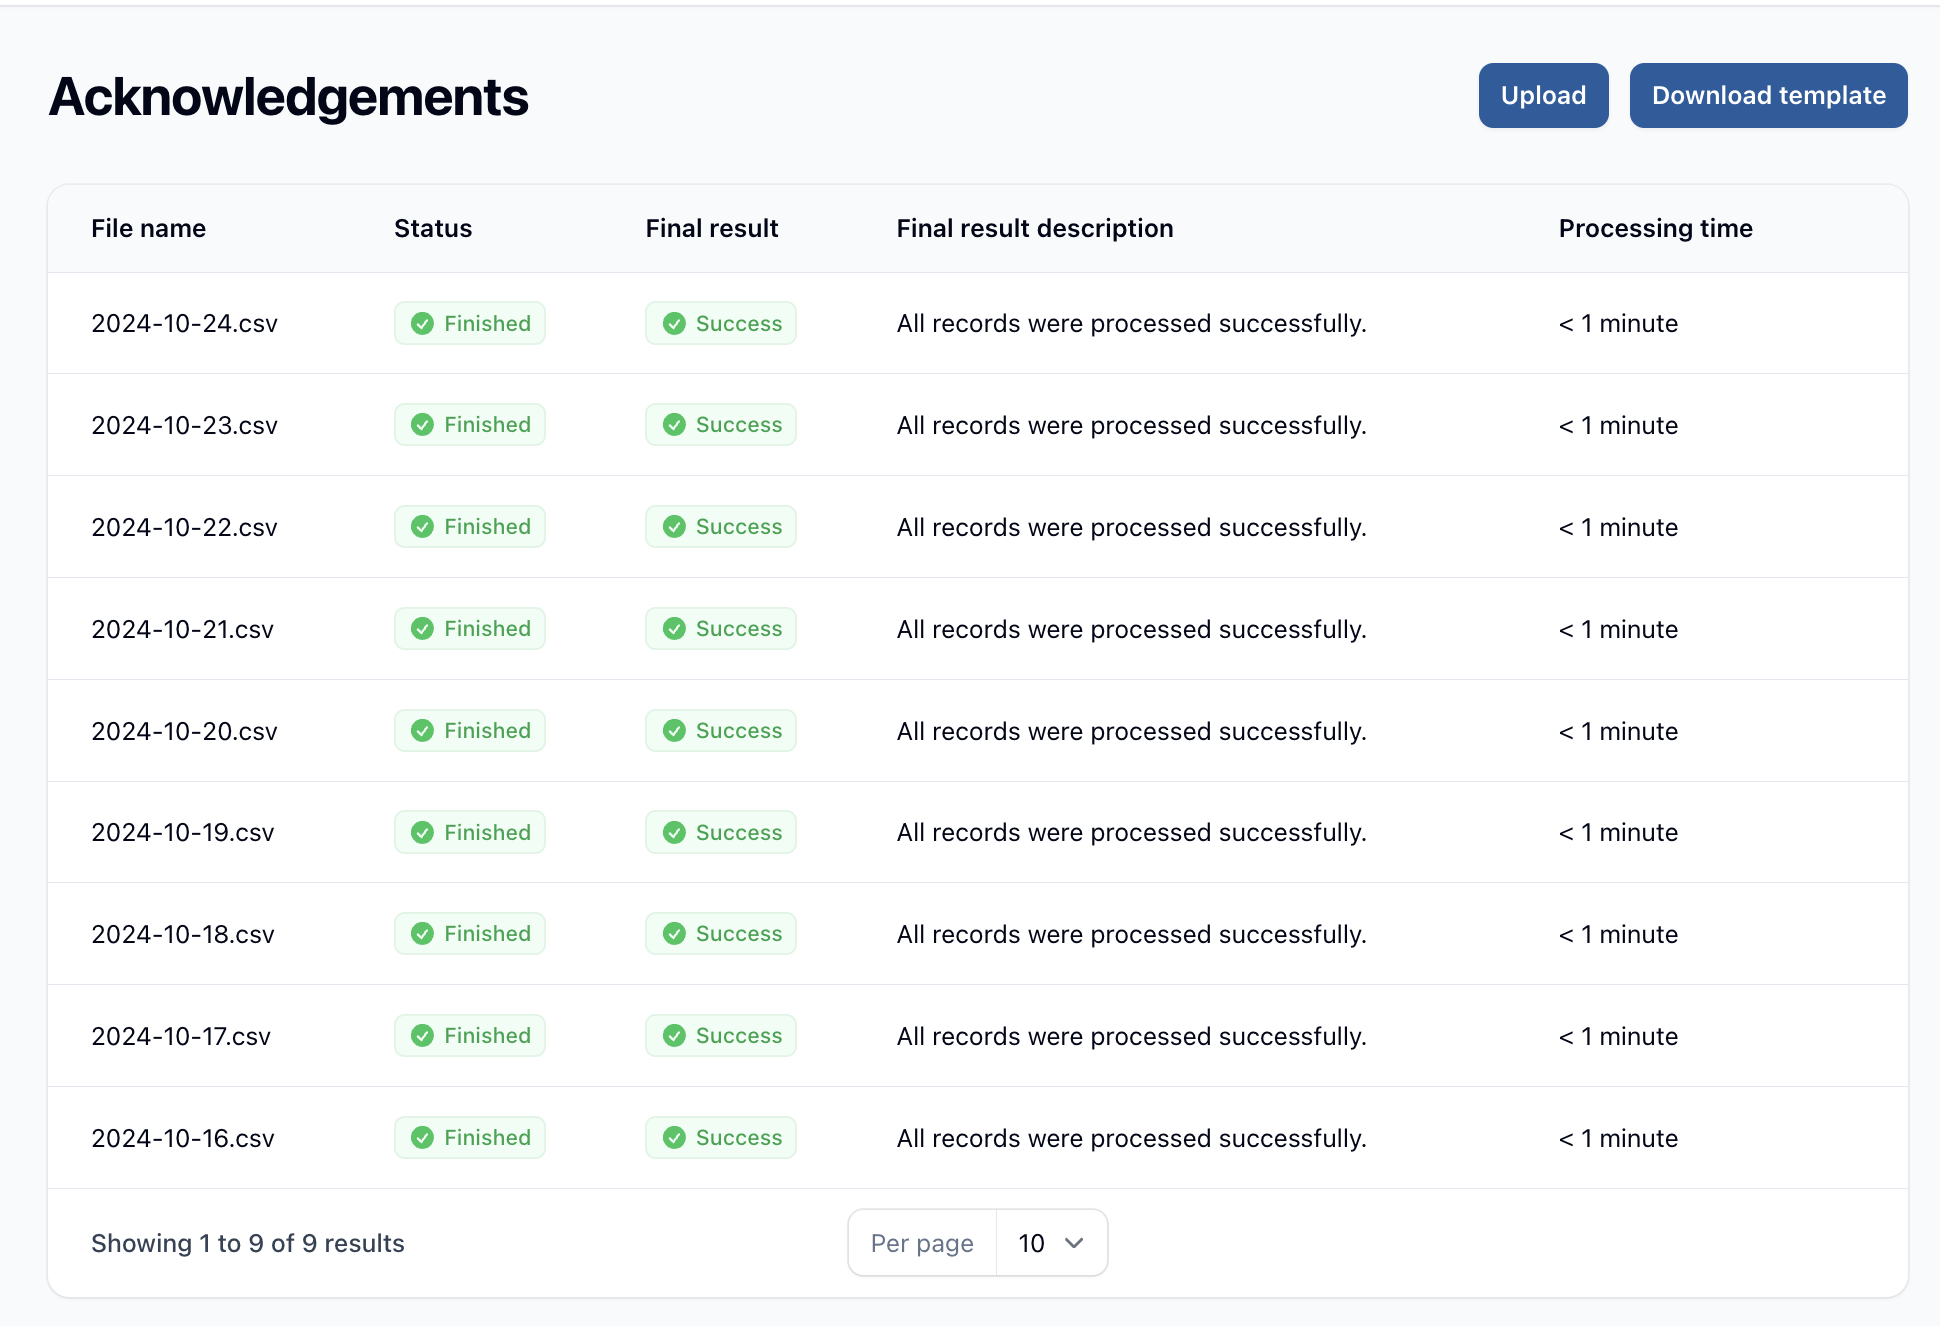The height and width of the screenshot is (1326, 1940).
Task: Click the File name column header
Action: (x=148, y=229)
